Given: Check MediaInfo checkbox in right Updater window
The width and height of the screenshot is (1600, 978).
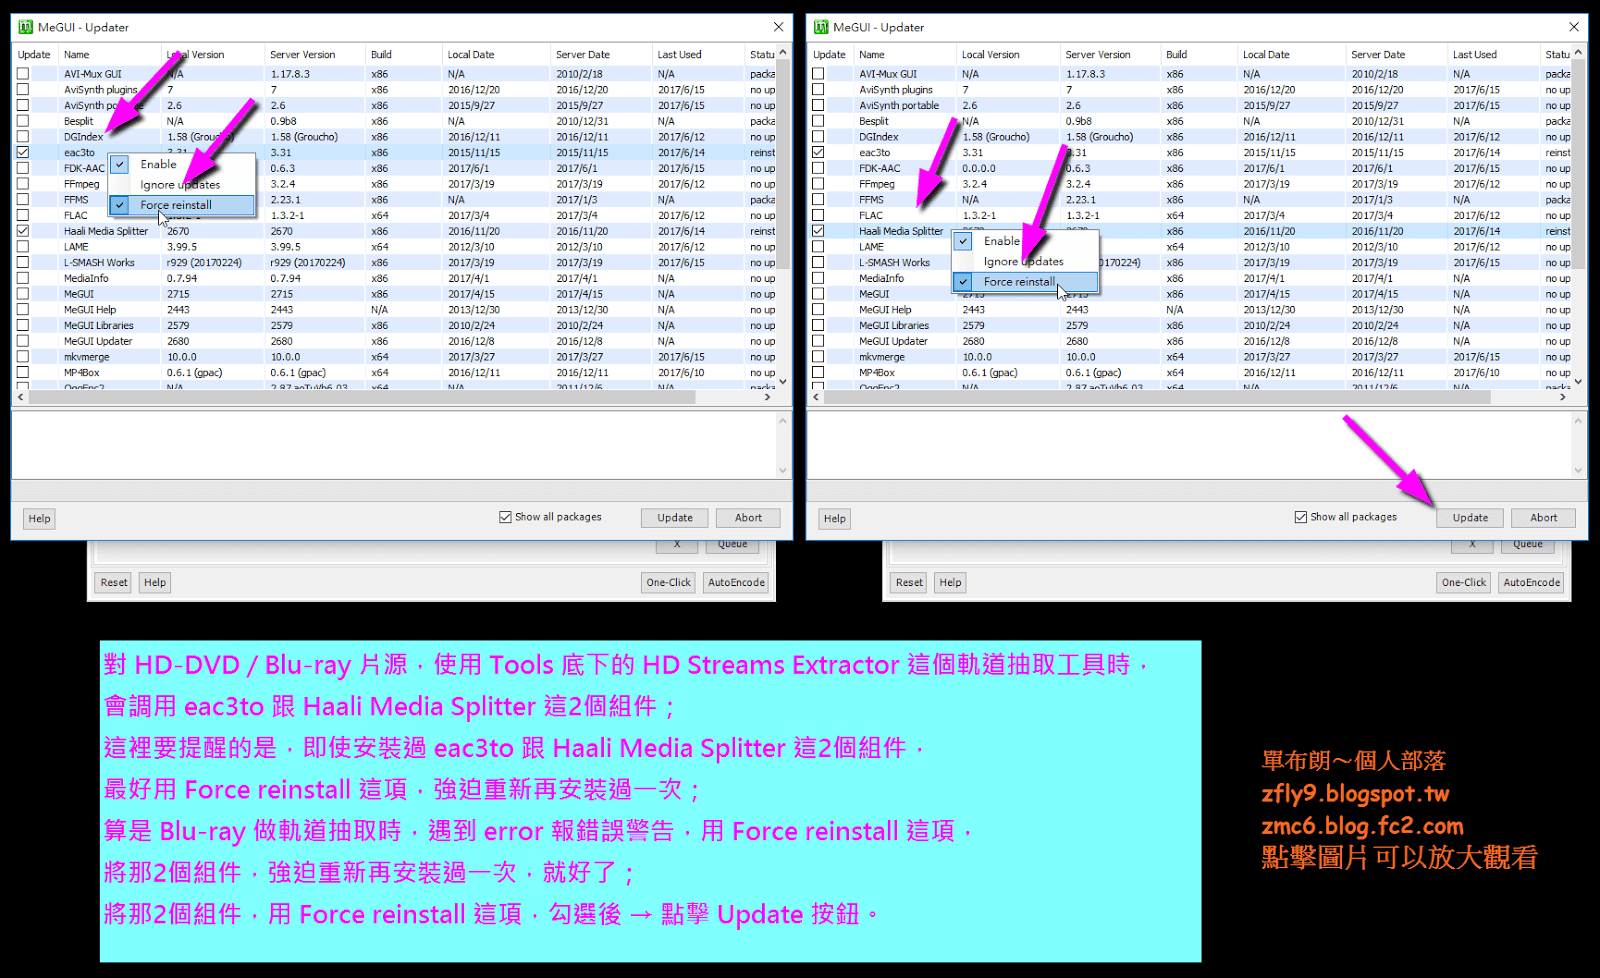Looking at the screenshot, I should click(818, 278).
